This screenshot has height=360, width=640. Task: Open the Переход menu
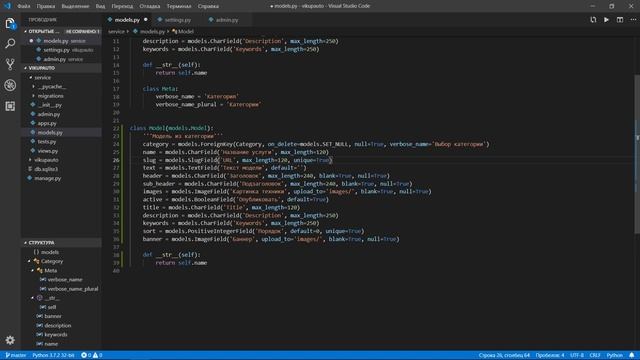(122, 6)
